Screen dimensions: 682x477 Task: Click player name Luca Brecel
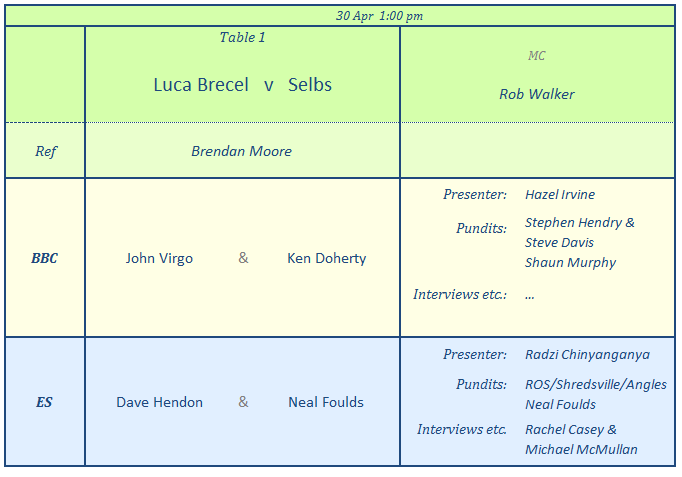(200, 85)
